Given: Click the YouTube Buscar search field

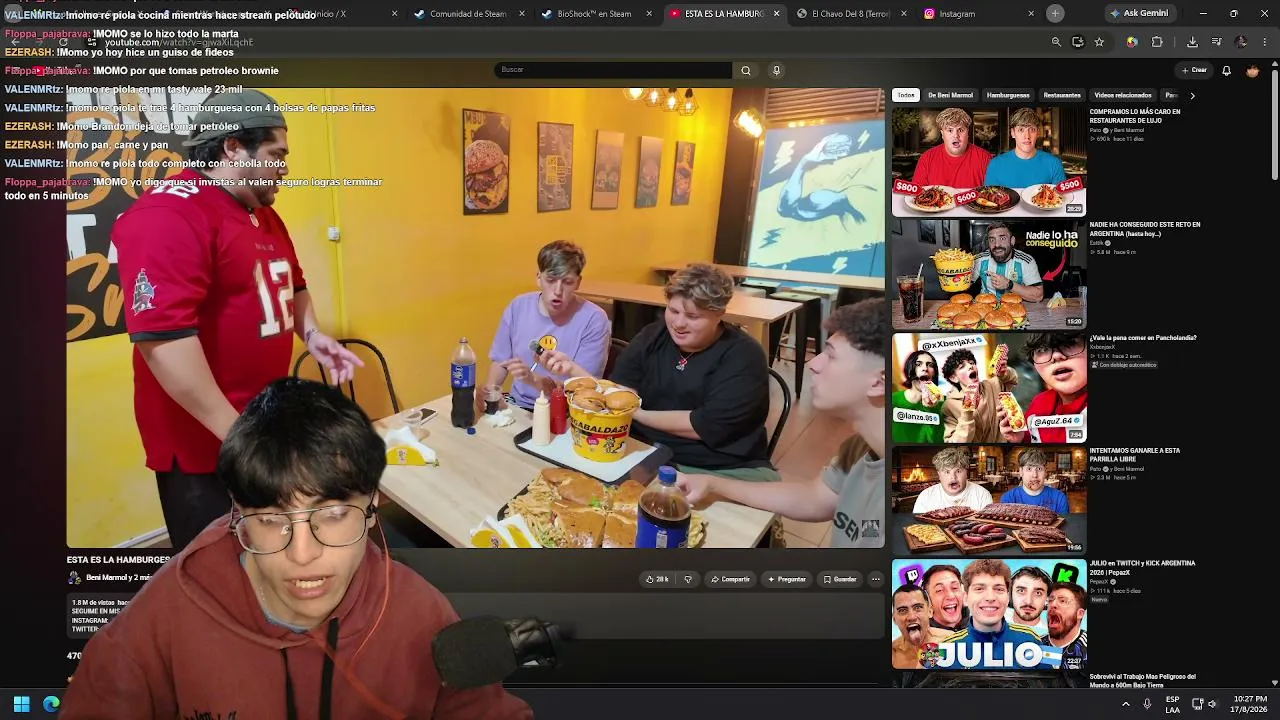Looking at the screenshot, I should coord(613,70).
